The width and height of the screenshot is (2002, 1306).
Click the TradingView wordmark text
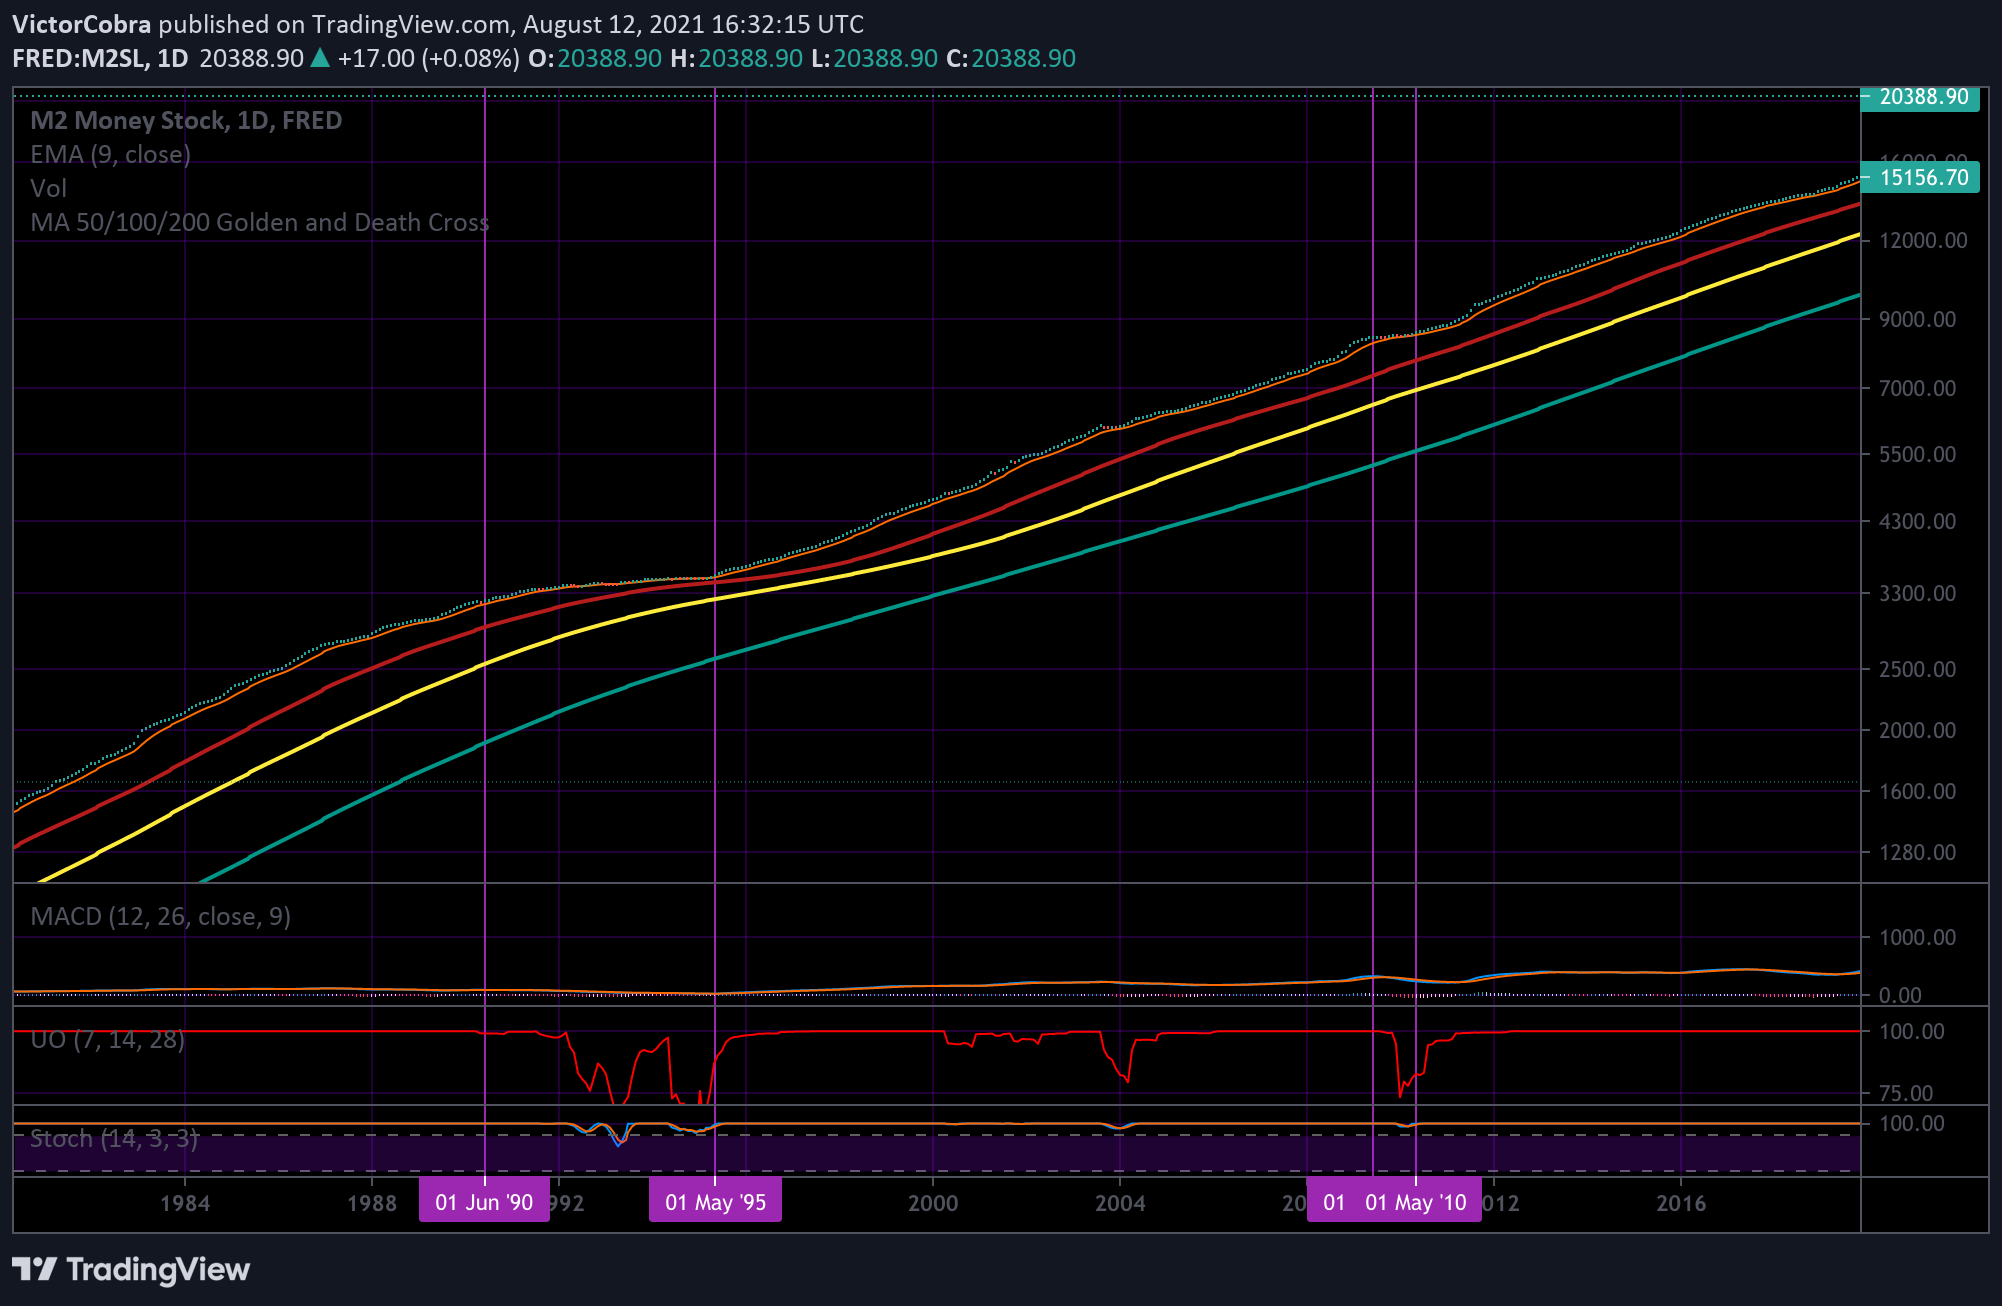tap(158, 1270)
